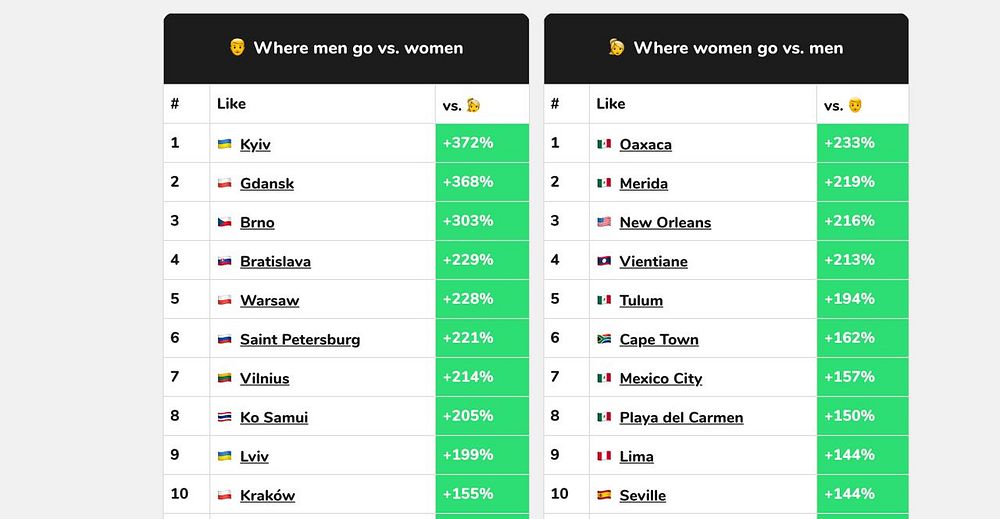The height and width of the screenshot is (519, 1000).
Task: Click the Ukraine flag beside Kyiv
Action: pos(225,144)
